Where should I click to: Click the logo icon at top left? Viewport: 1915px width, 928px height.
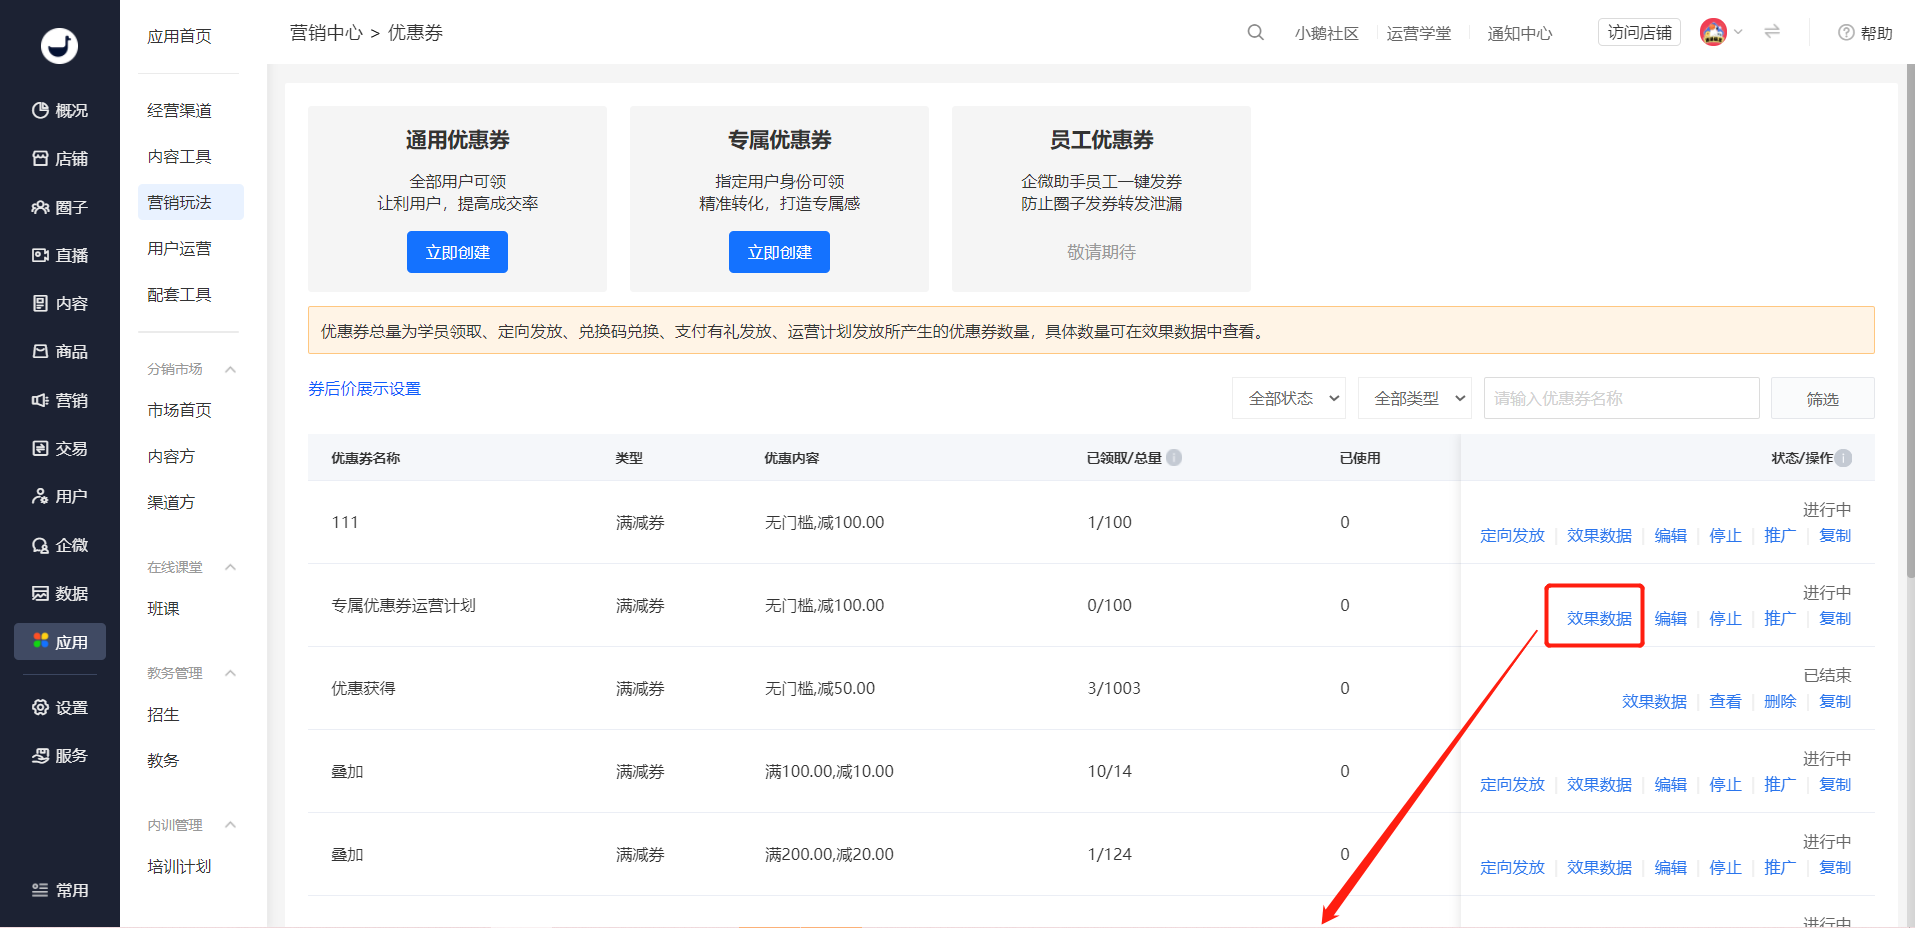point(59,46)
